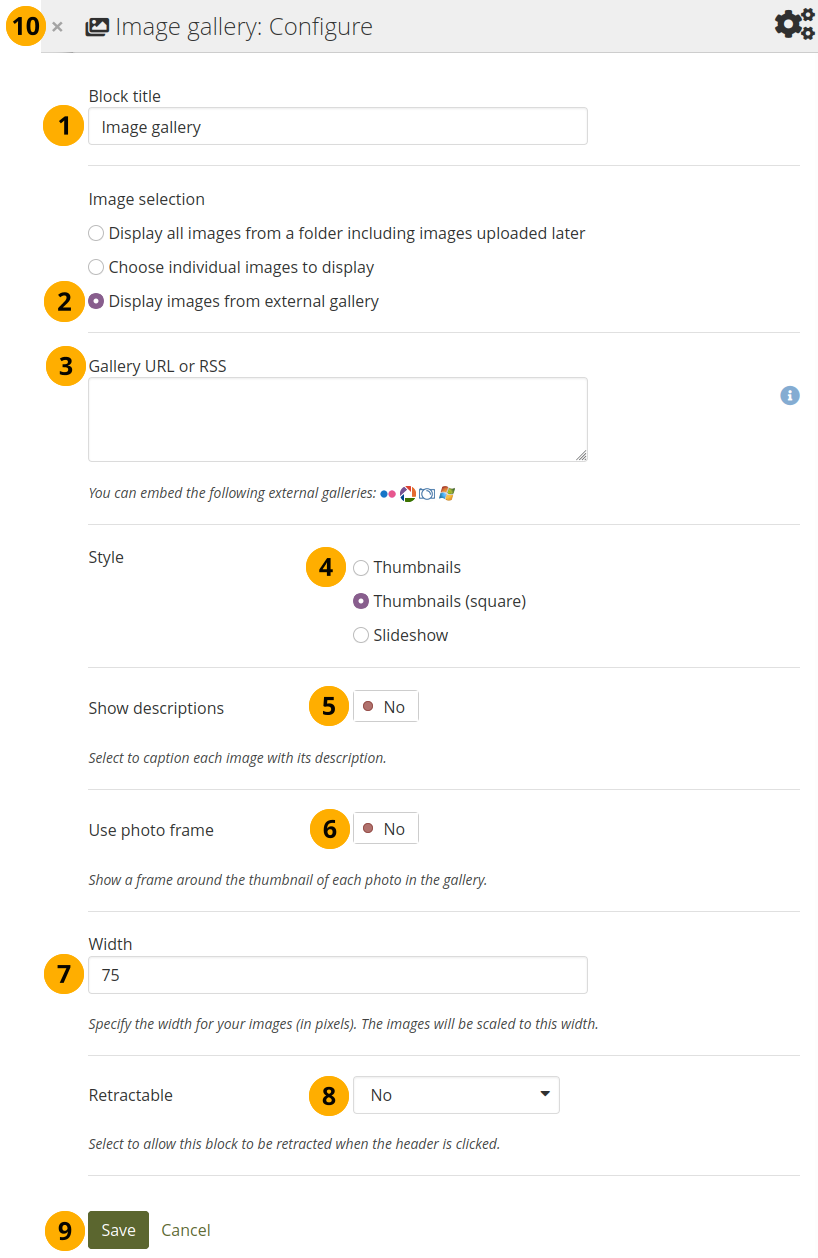Click the Picasa gallery icon

(408, 494)
